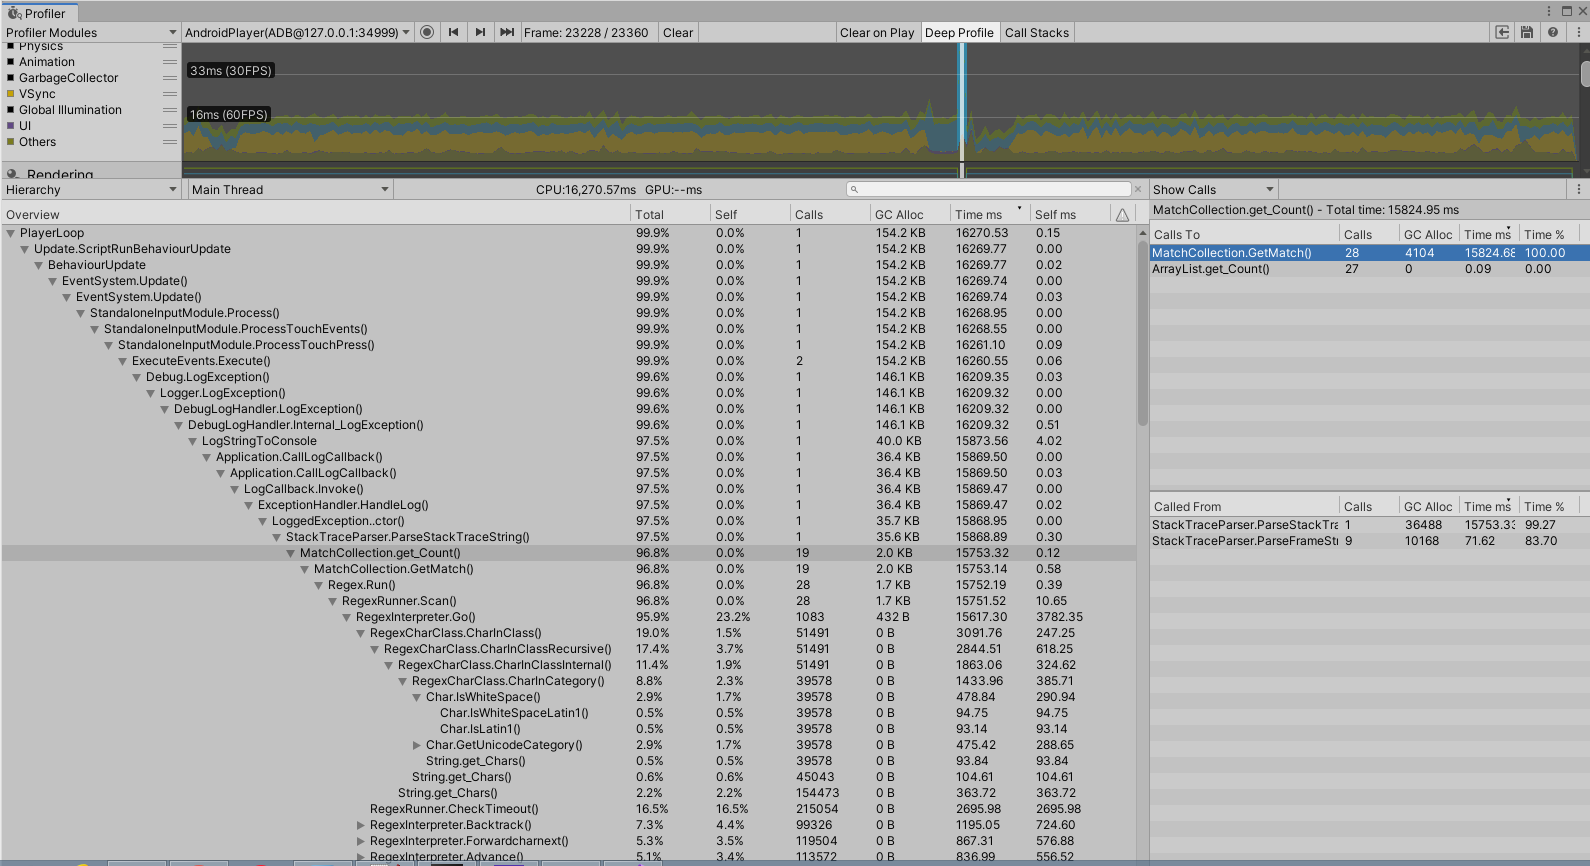Image resolution: width=1590 pixels, height=866 pixels.
Task: Open the profiler help icon
Action: (x=1552, y=32)
